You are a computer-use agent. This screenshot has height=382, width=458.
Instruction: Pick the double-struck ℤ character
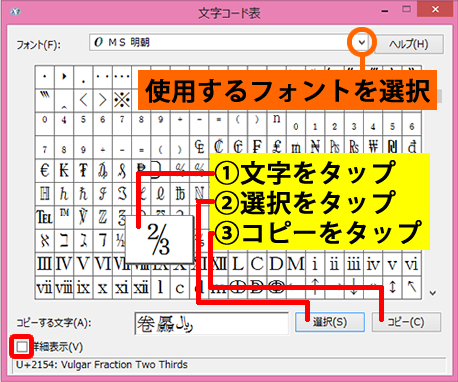pos(103,217)
